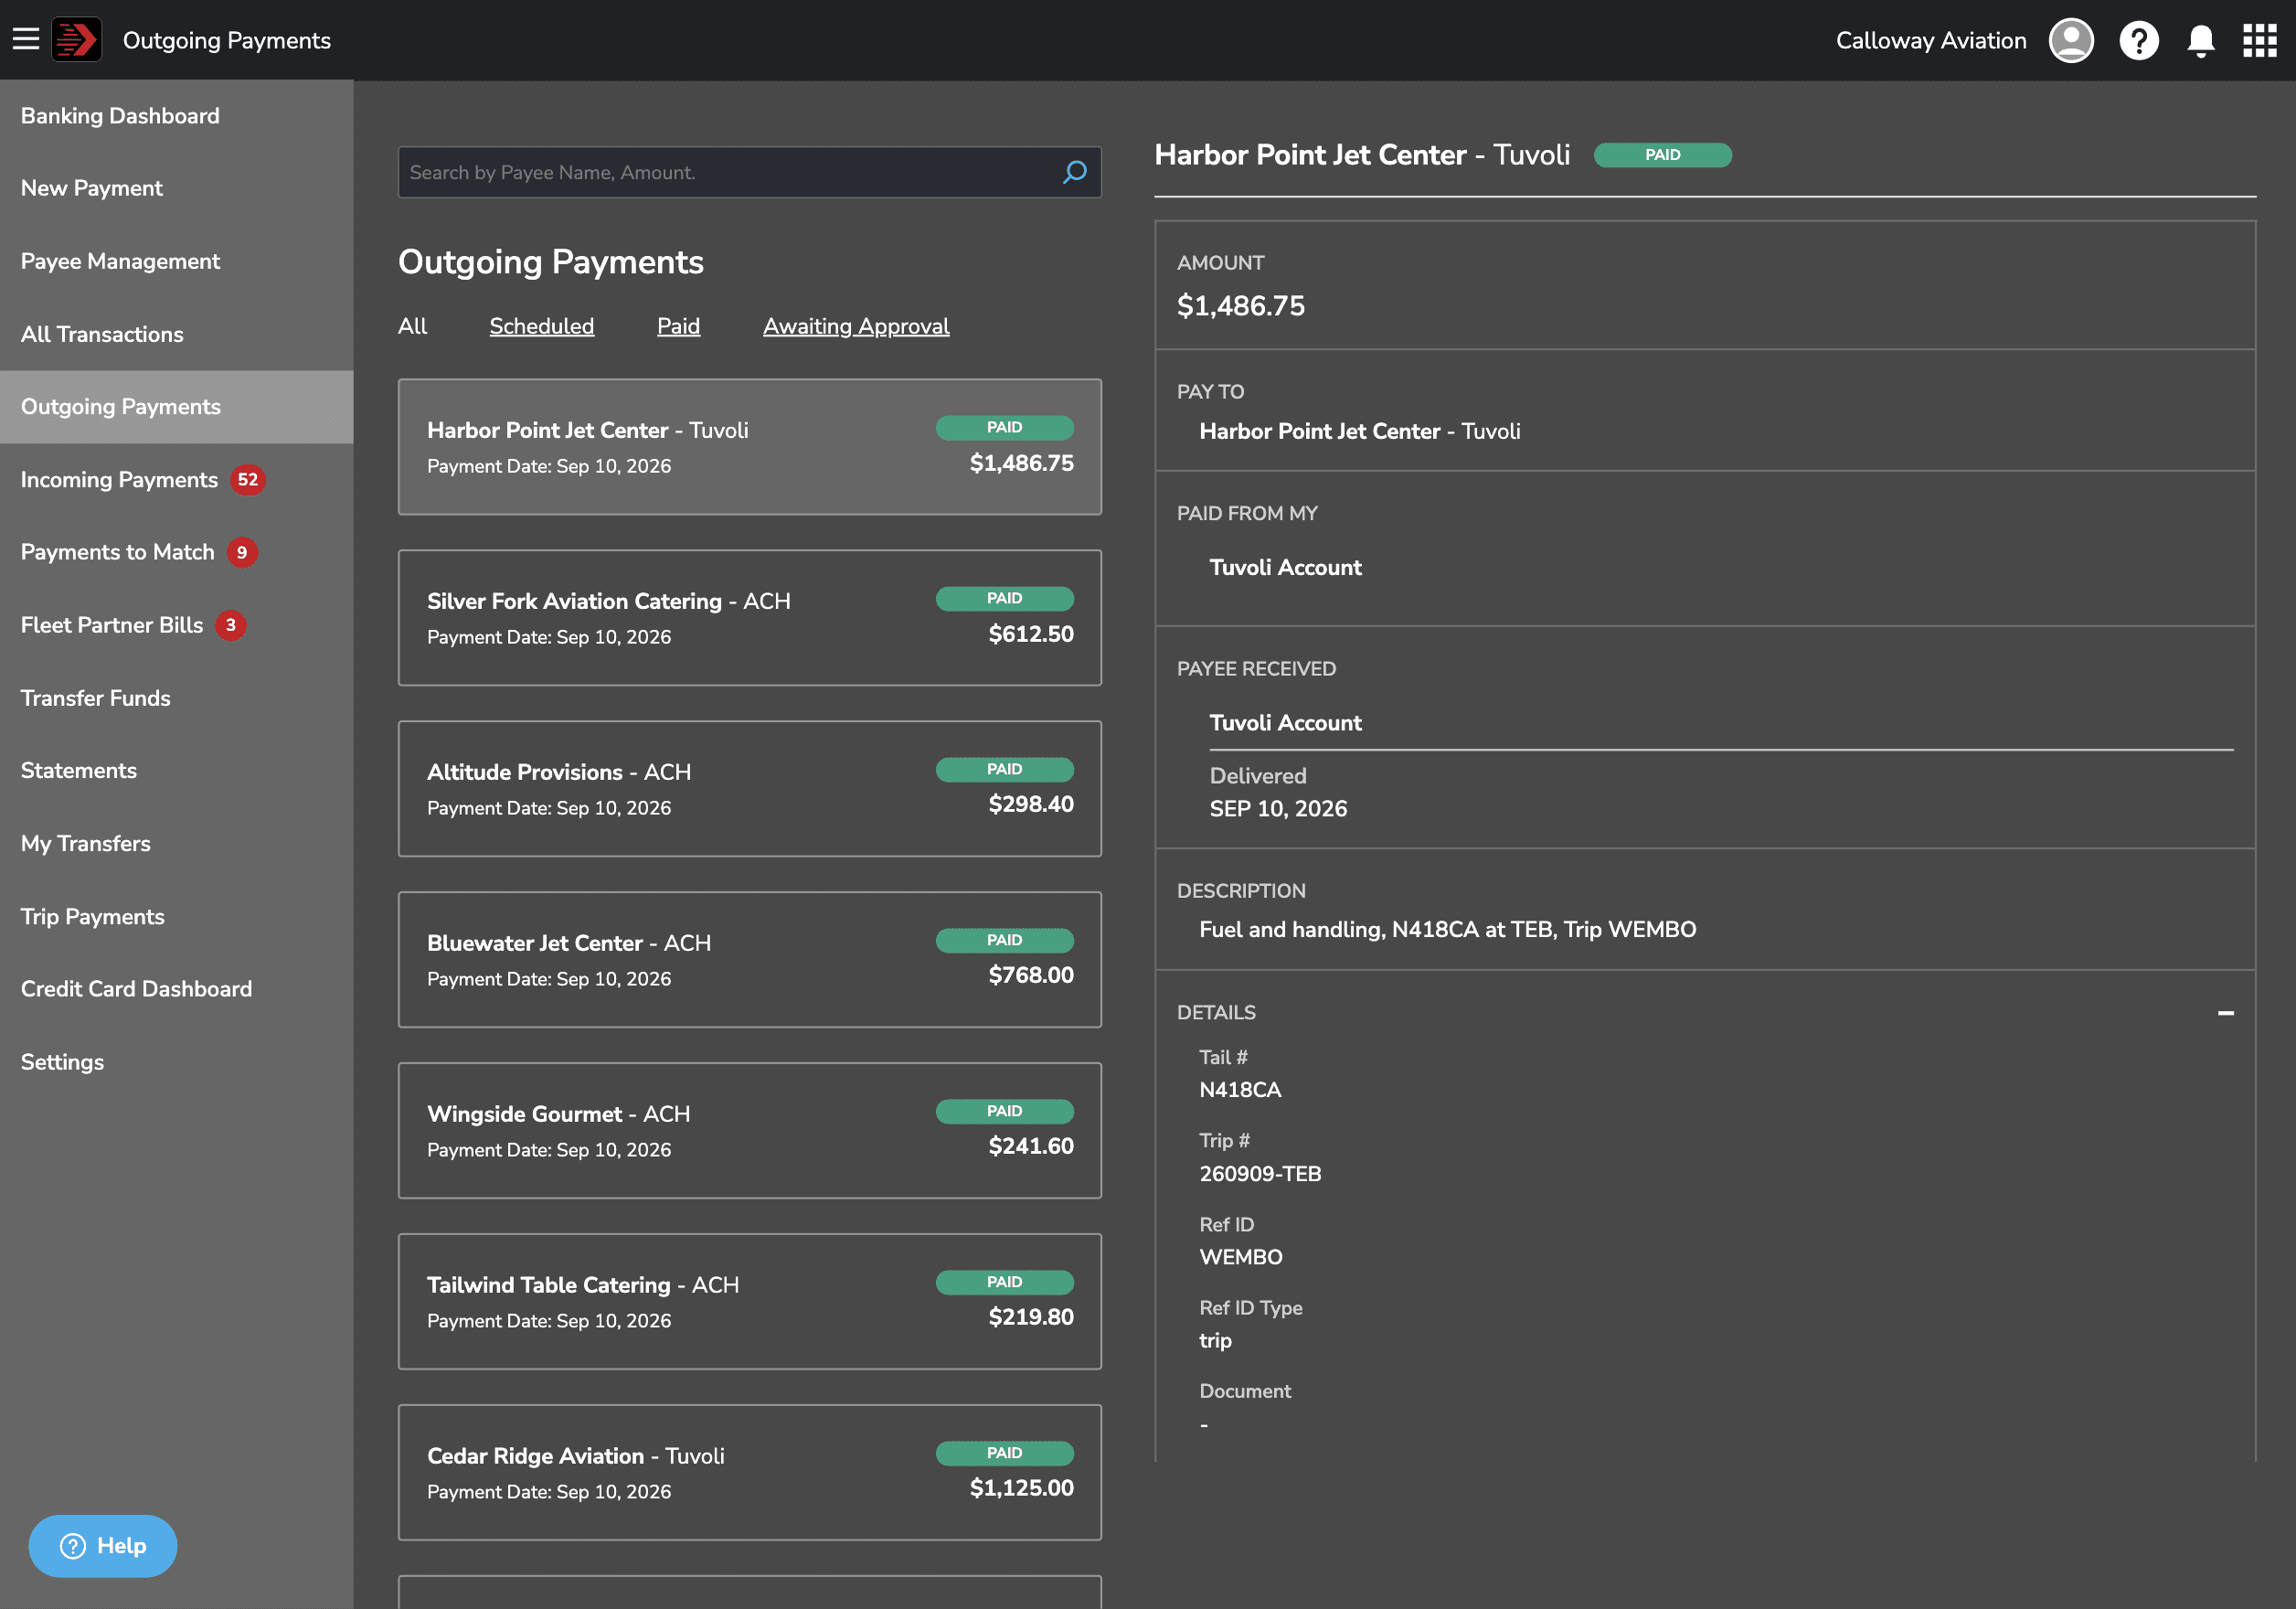Select the All payments filter tab

(412, 326)
